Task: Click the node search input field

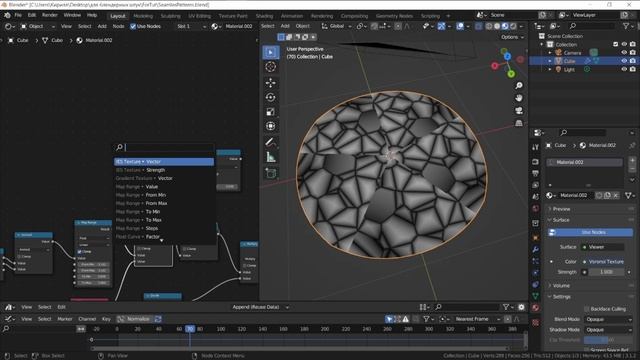Action: (164, 147)
